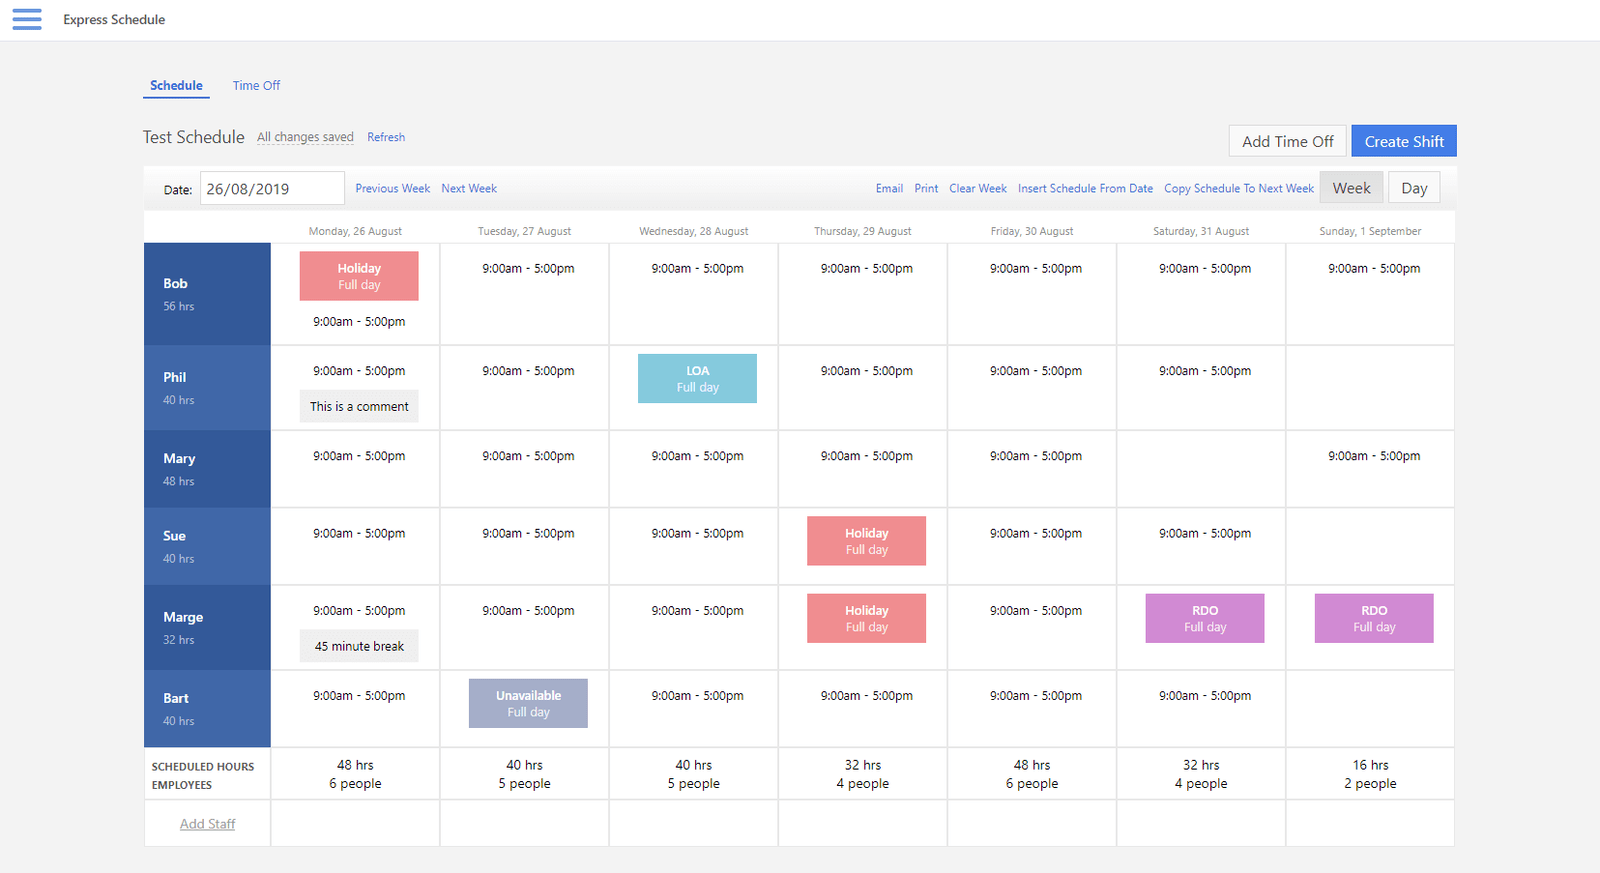This screenshot has height=873, width=1600.
Task: Open the hamburger menu icon
Action: click(27, 19)
